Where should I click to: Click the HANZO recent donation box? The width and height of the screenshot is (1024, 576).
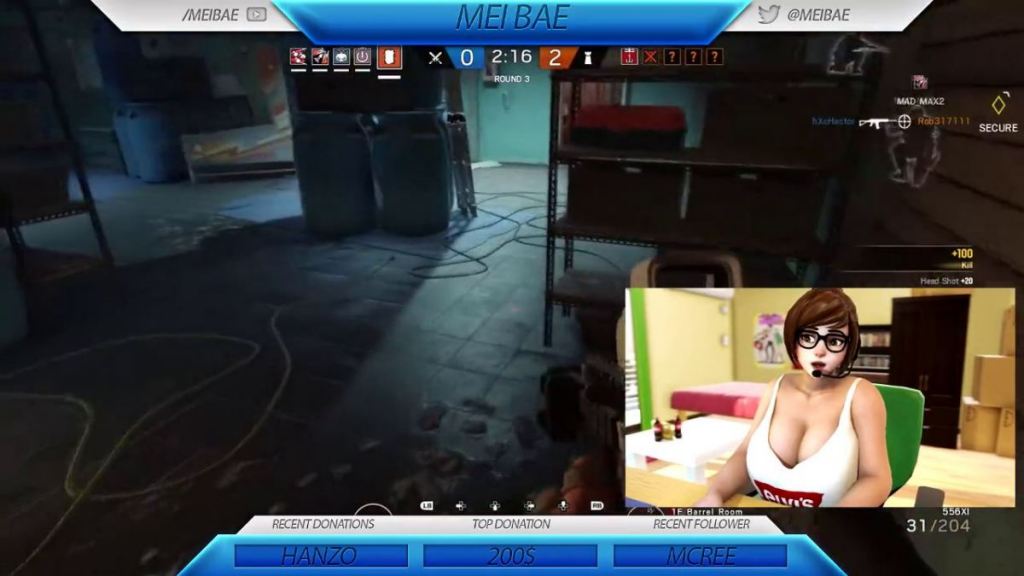(x=321, y=556)
